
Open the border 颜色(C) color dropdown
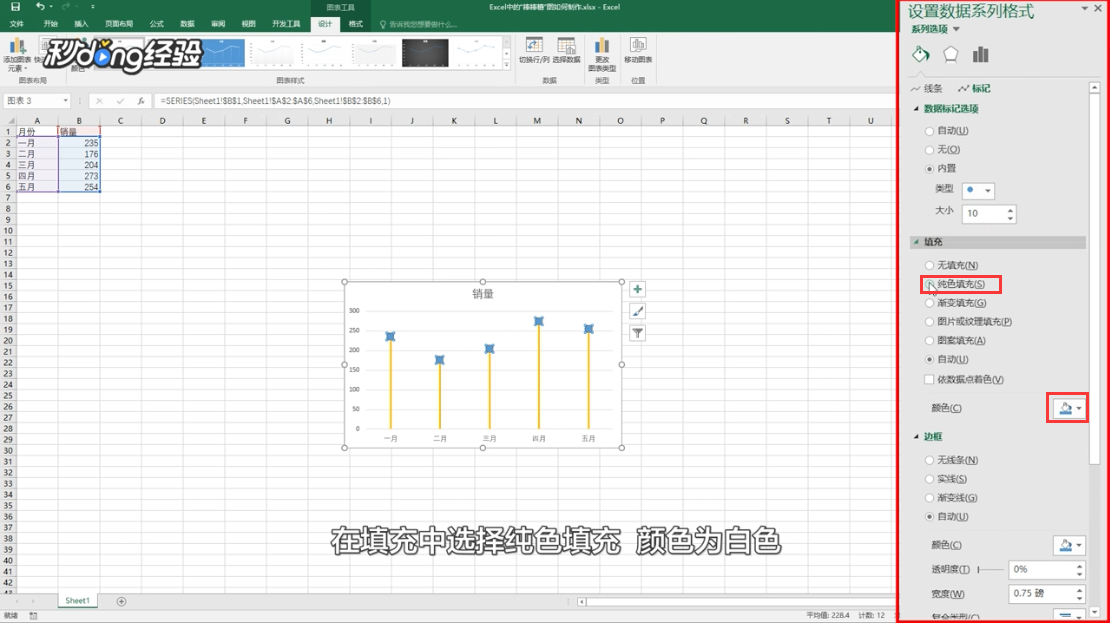click(x=1069, y=545)
